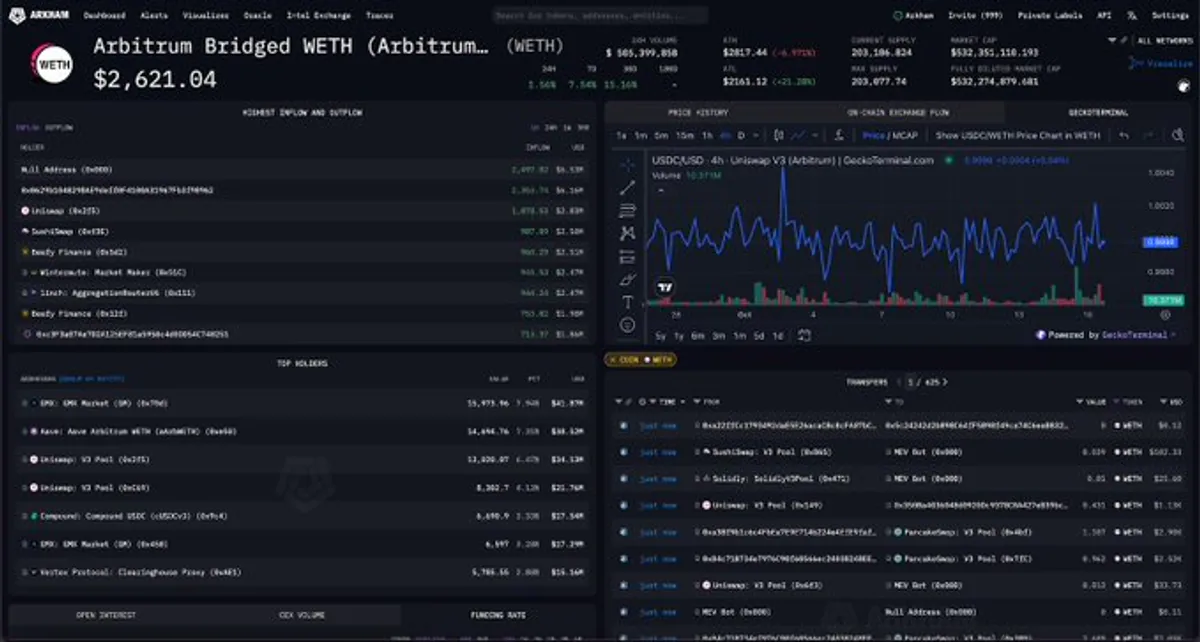The image size is (1200, 642).
Task: Open the price range measurement tool
Action: (627, 256)
